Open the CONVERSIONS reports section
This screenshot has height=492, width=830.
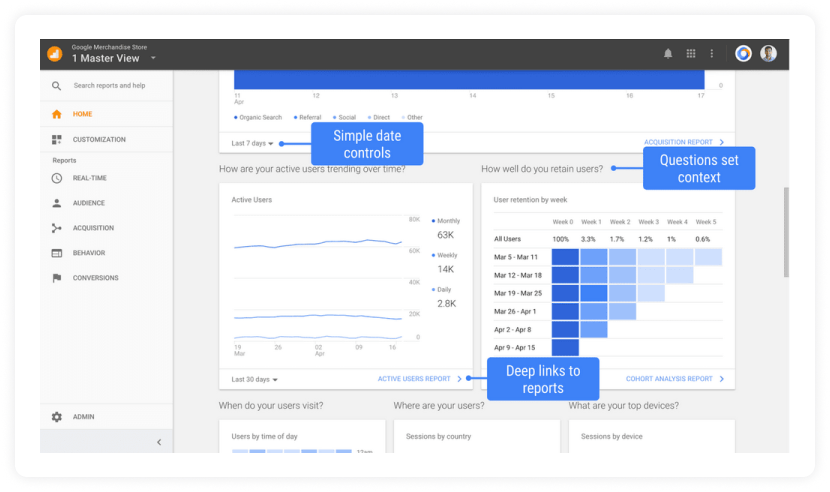point(95,278)
